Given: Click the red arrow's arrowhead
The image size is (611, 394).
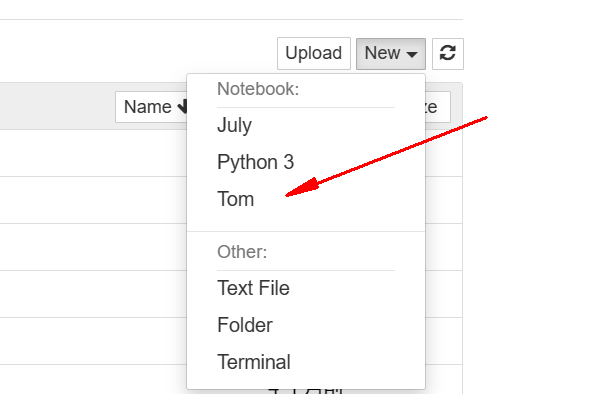Looking at the screenshot, I should pos(303,187).
